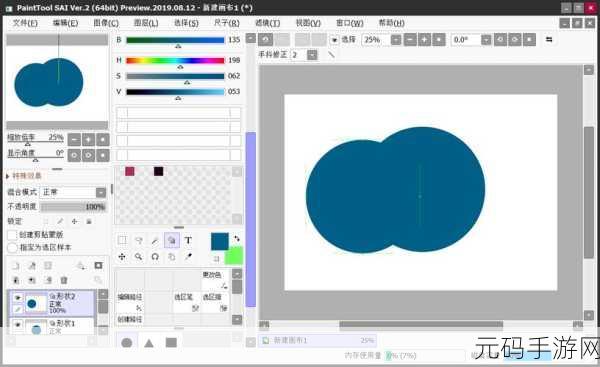Toggle visibility of layer 形状1
The width and height of the screenshot is (600, 367).
click(x=18, y=325)
